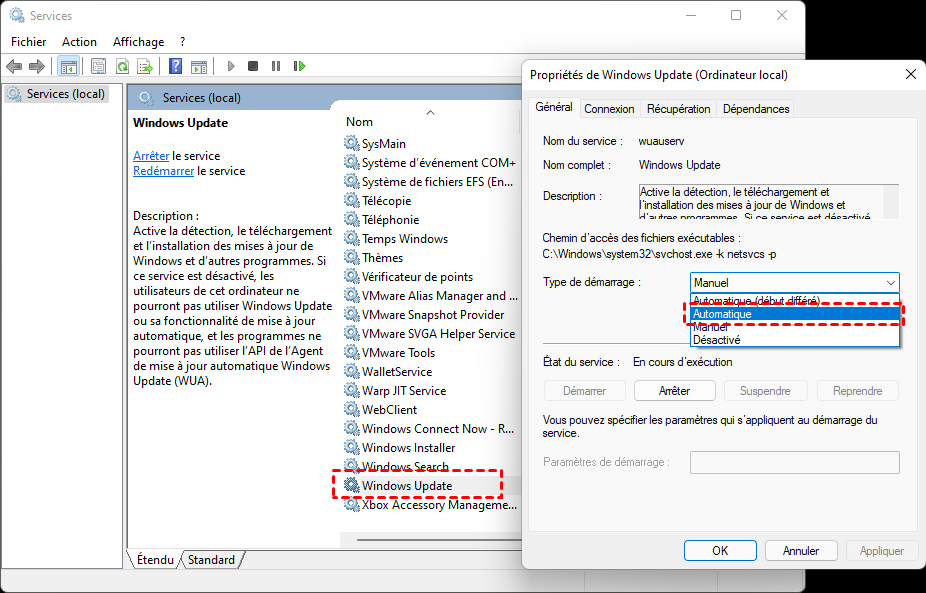This screenshot has height=593, width=926.
Task: Click the gear icon next to VMware Tools
Action: click(351, 353)
